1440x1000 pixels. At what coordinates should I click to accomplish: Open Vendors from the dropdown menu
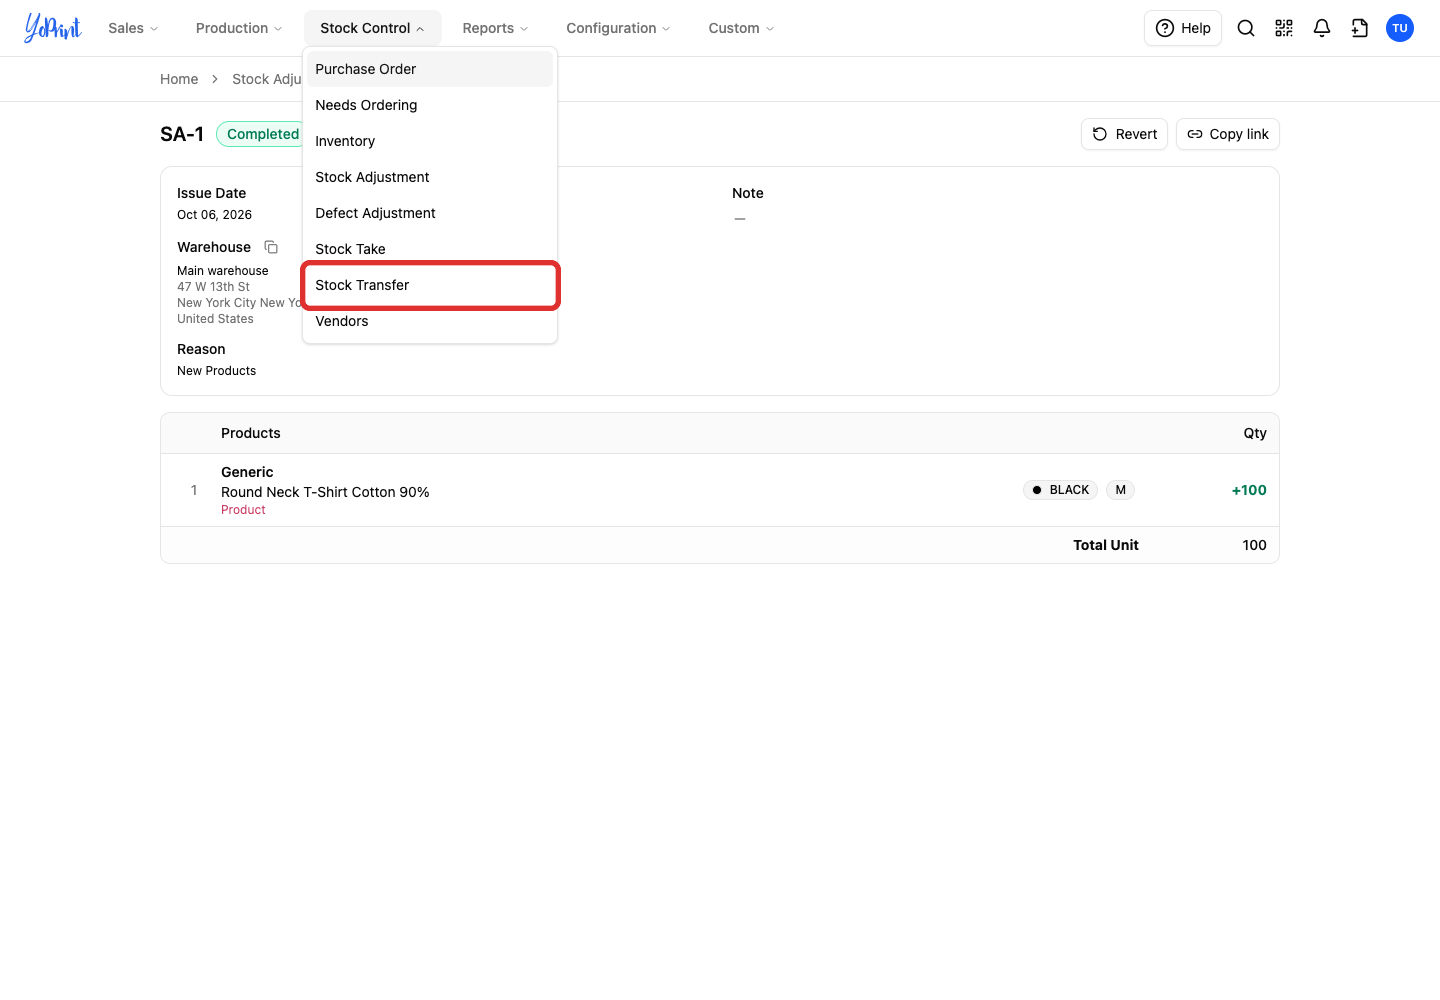coord(430,321)
